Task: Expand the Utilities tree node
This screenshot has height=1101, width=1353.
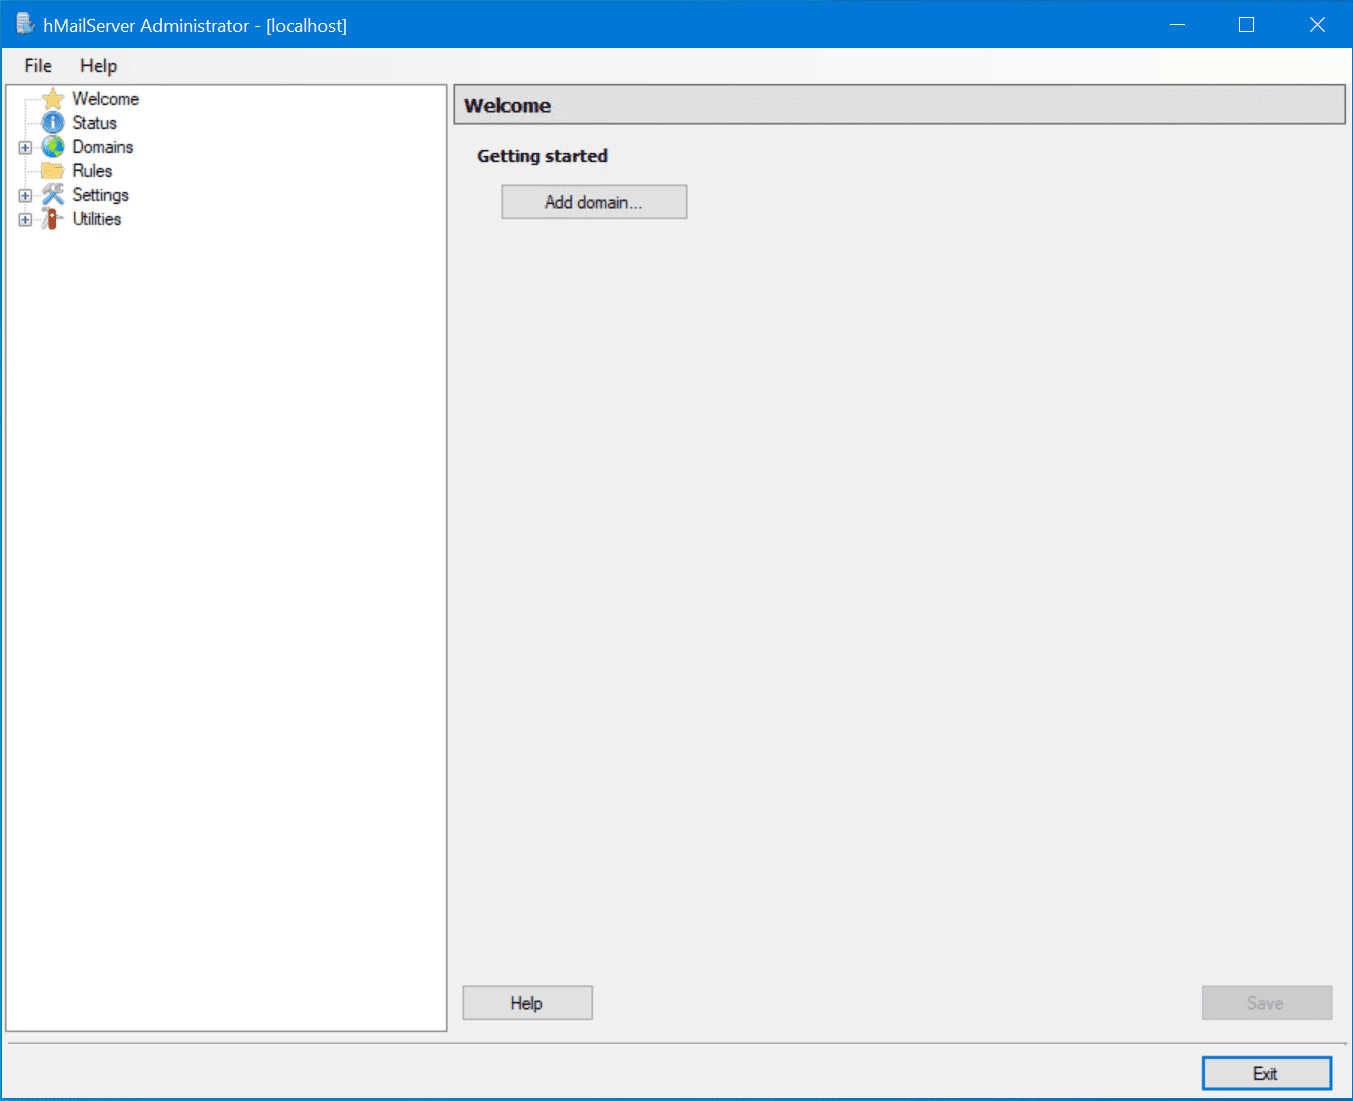Action: pos(25,219)
